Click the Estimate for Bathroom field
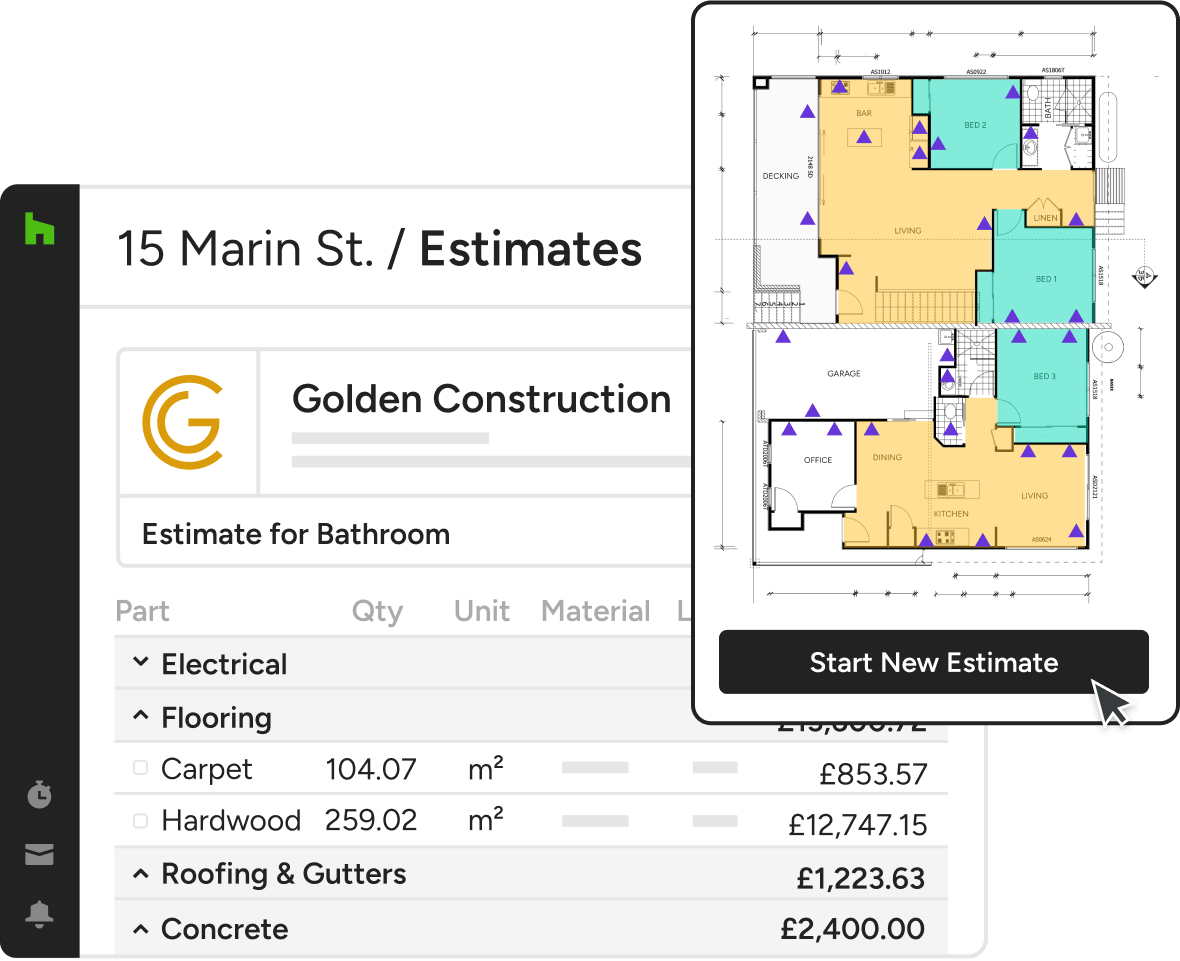The image size is (1180, 961). [x=296, y=534]
